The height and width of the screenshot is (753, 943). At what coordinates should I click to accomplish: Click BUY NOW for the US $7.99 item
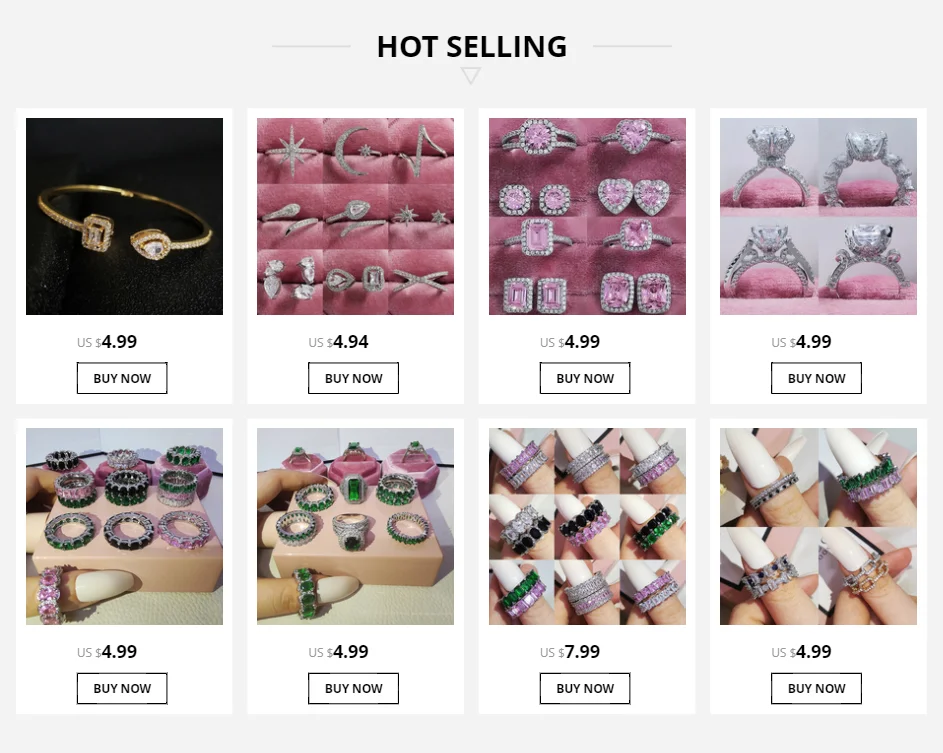tap(585, 688)
